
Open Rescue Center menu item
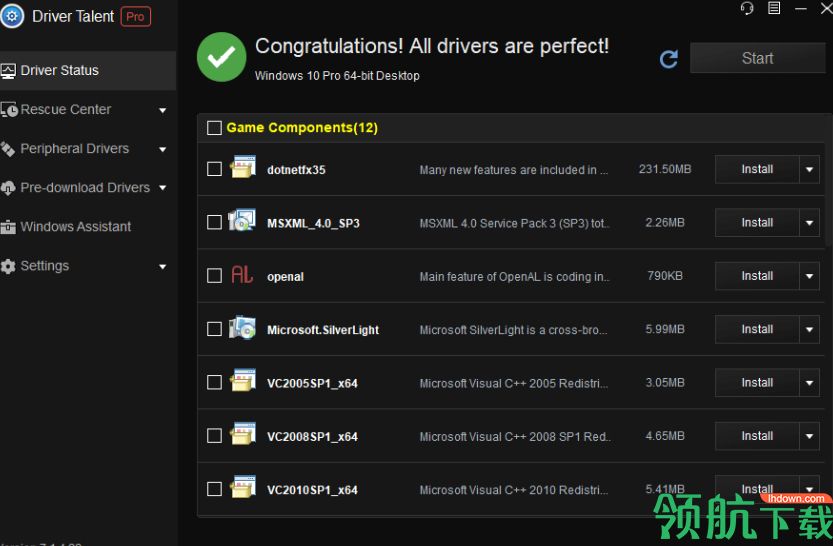tap(88, 110)
